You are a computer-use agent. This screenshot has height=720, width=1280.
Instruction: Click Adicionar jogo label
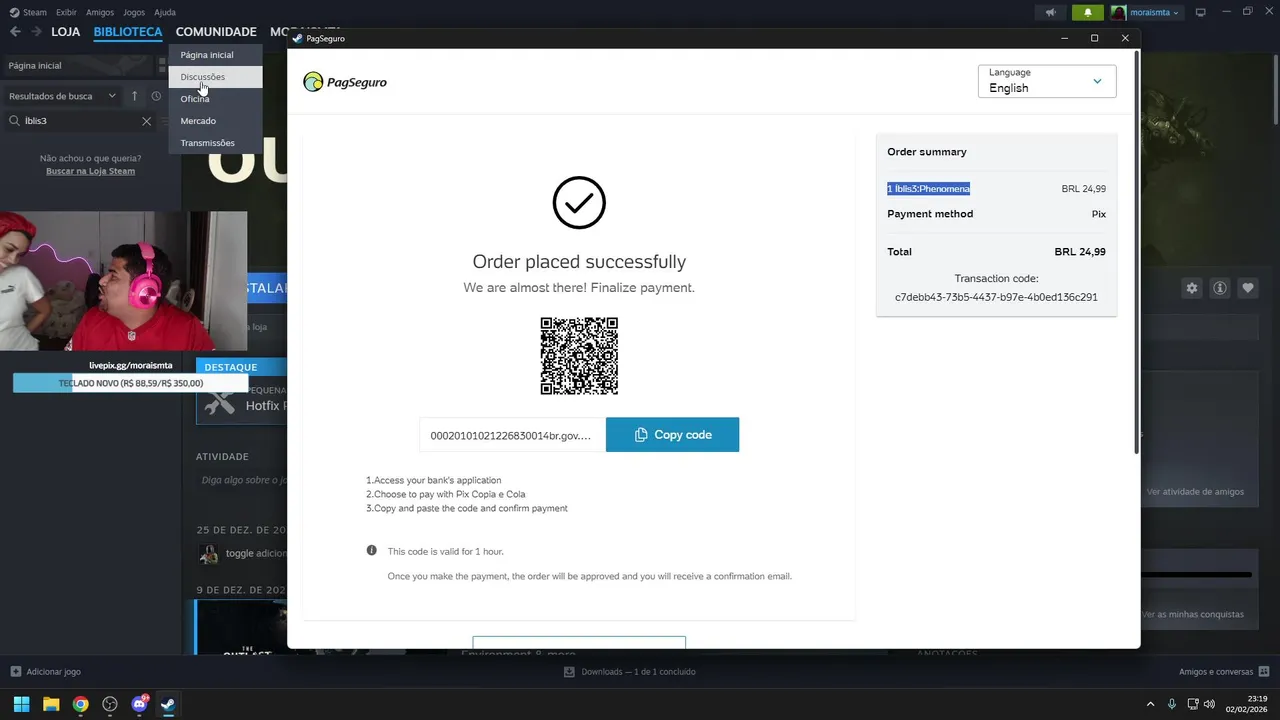click(54, 672)
